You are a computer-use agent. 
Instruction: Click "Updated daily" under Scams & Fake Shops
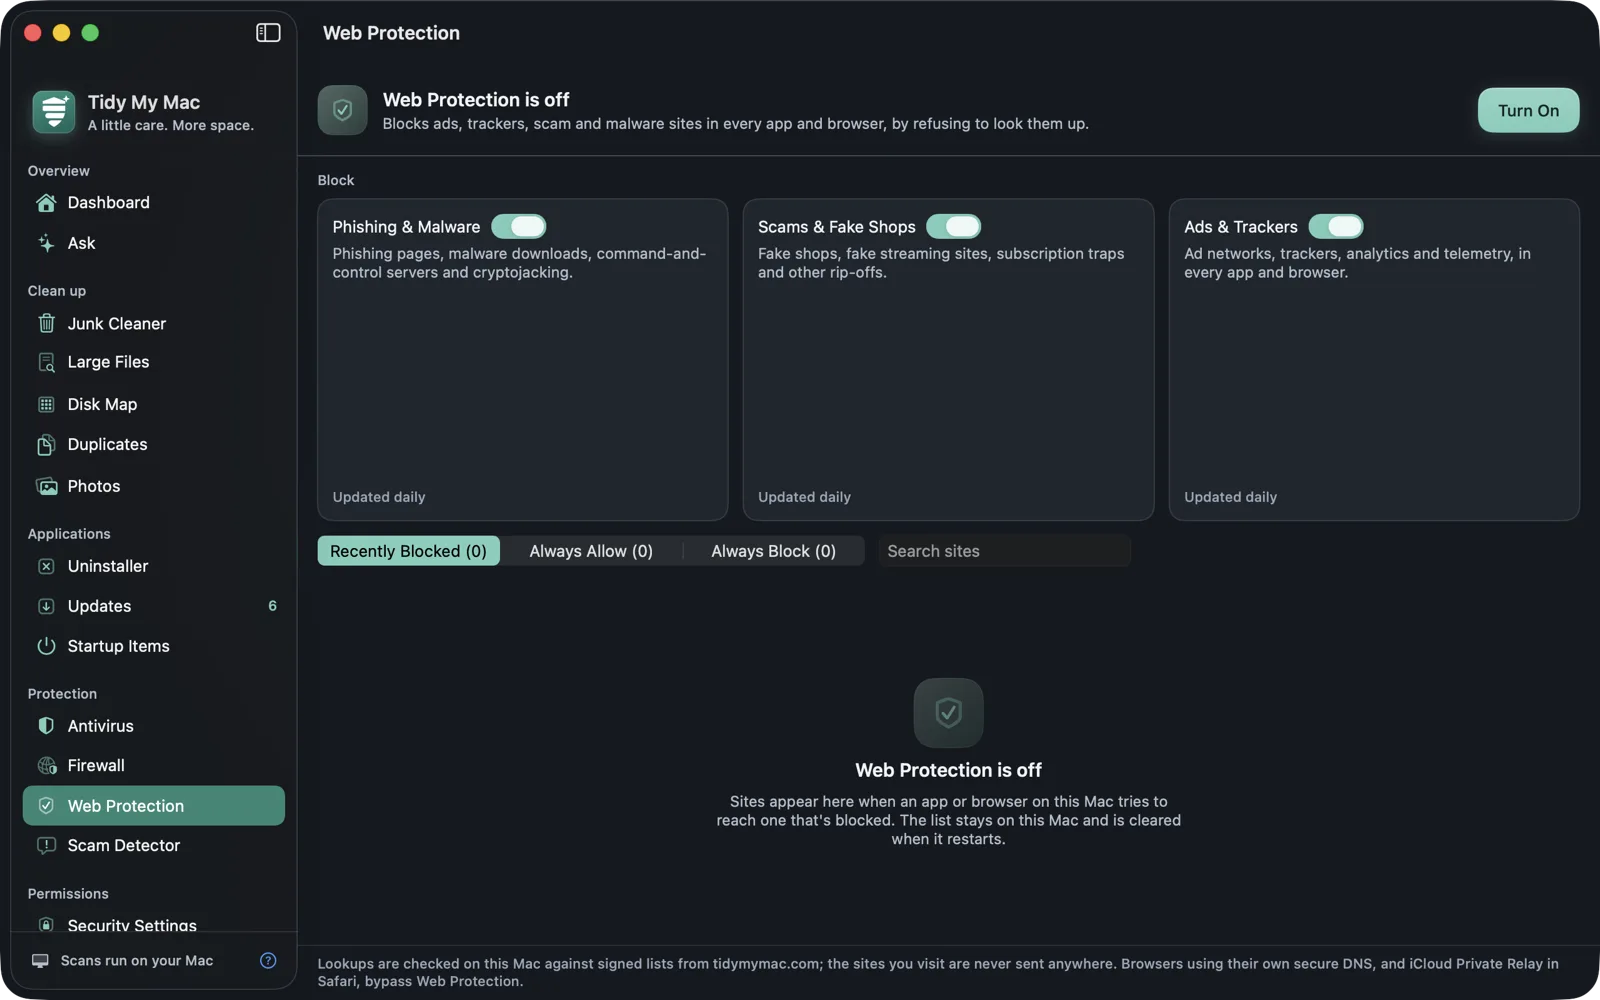[804, 497]
